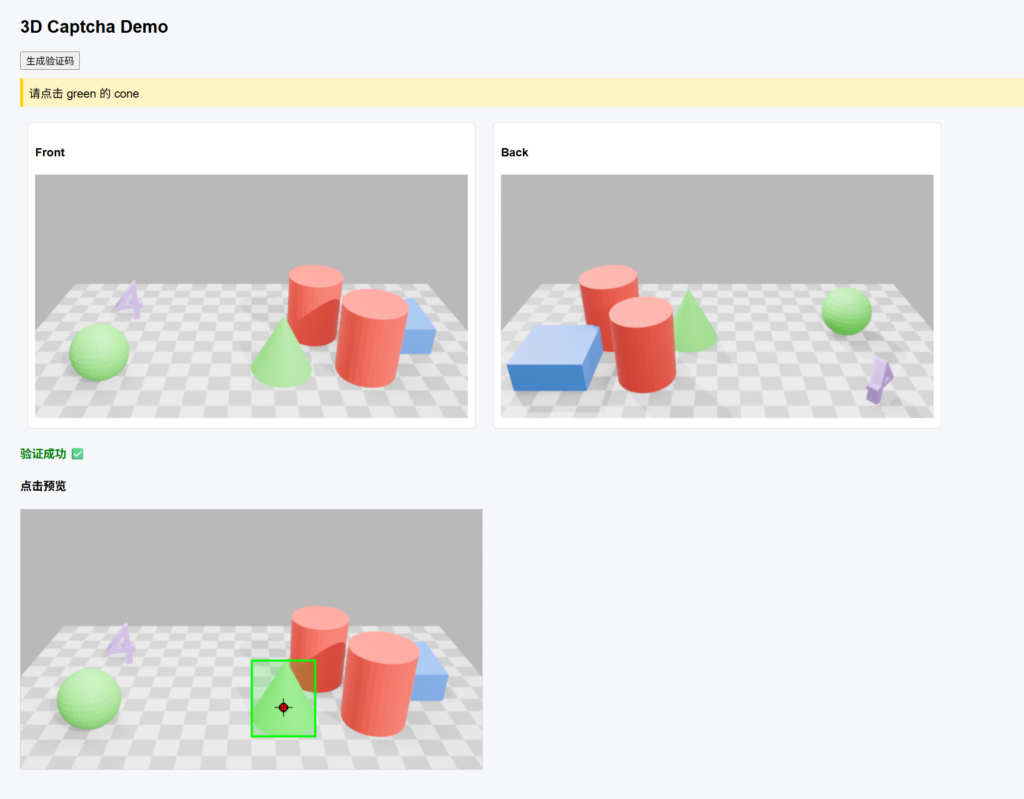Click the purple 4 in click preview
This screenshot has height=799, width=1024.
(122, 643)
